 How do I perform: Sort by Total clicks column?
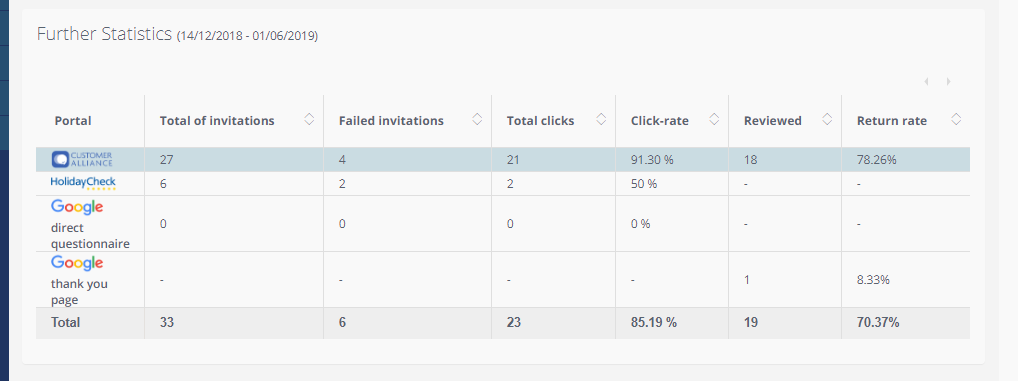pos(601,119)
